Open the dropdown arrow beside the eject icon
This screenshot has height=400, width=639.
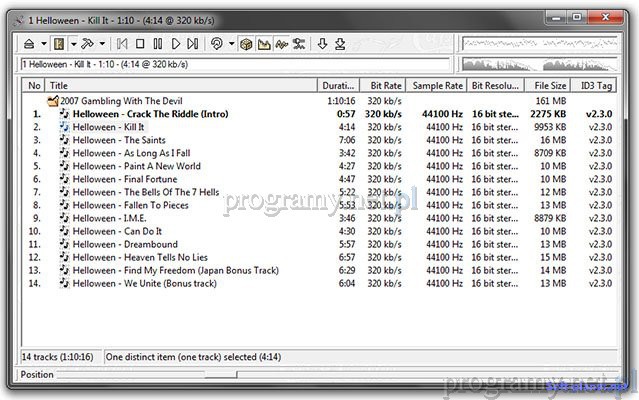coord(43,44)
